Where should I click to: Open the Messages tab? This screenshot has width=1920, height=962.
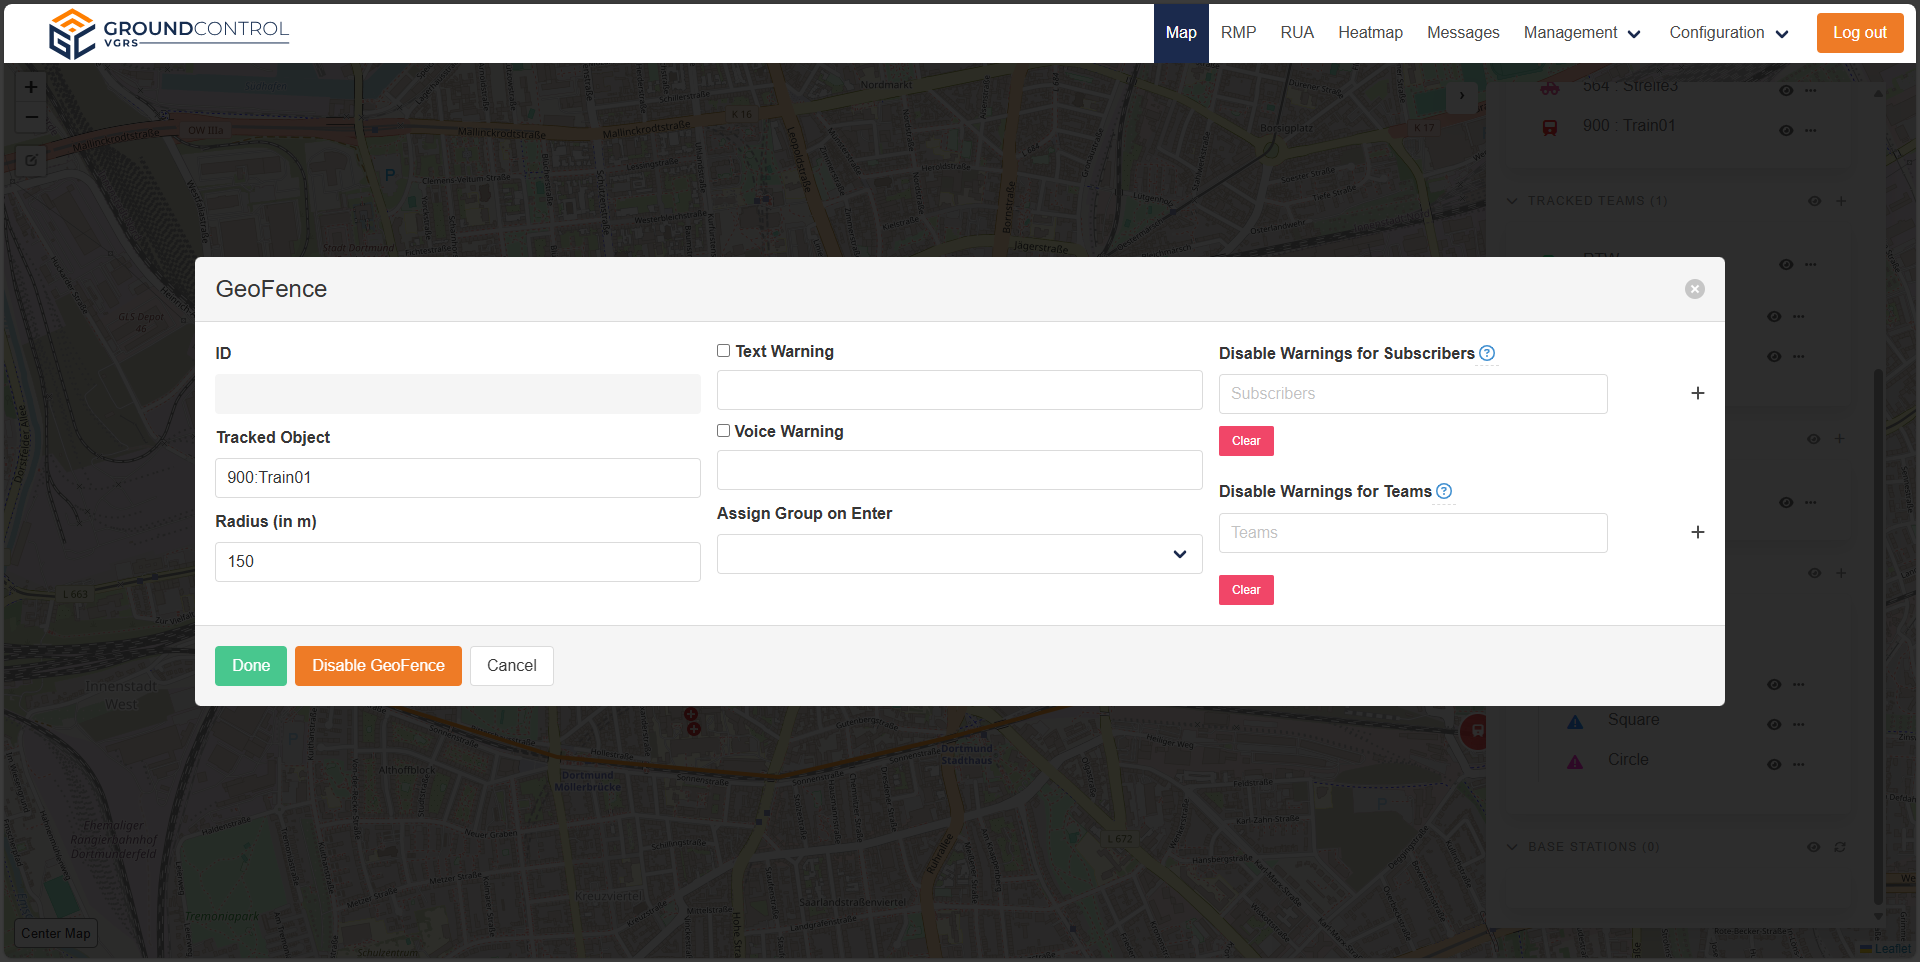tap(1462, 33)
